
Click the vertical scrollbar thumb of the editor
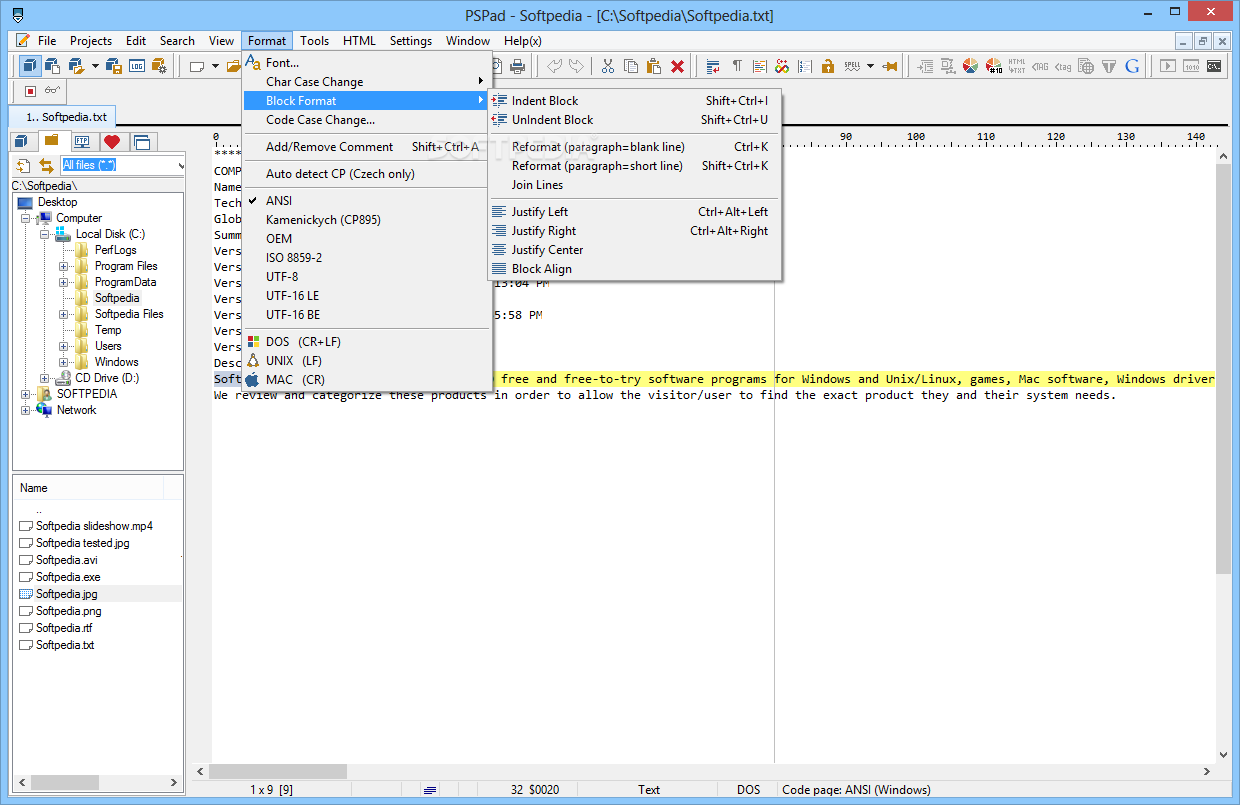click(x=1223, y=369)
